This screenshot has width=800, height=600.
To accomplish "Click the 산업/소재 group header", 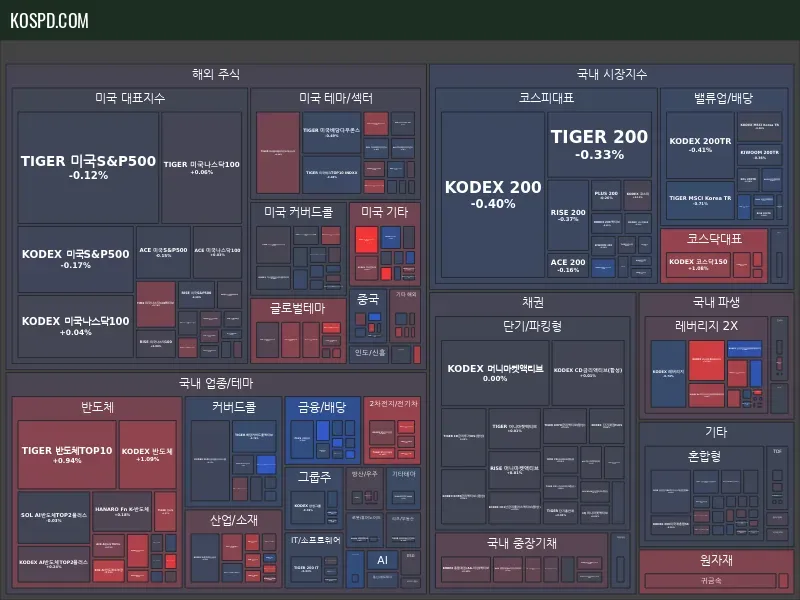I will [234, 520].
